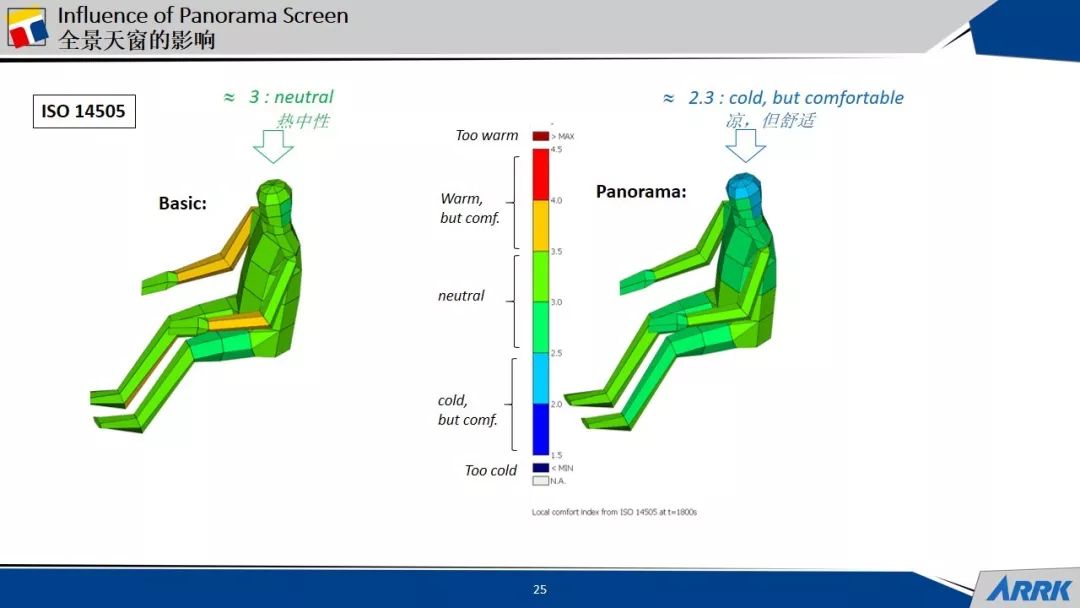1080x608 pixels.
Task: Click the colored logo icon beside the slide title
Action: click(x=27, y=27)
